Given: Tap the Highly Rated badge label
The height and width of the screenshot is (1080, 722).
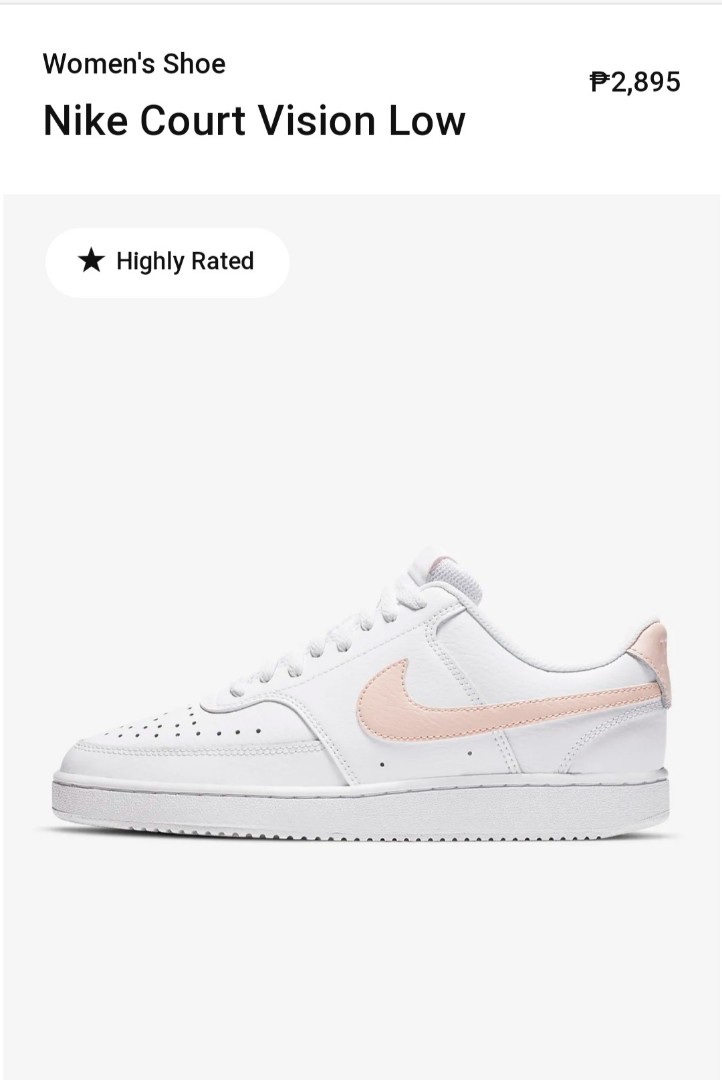Looking at the screenshot, I should pos(185,262).
